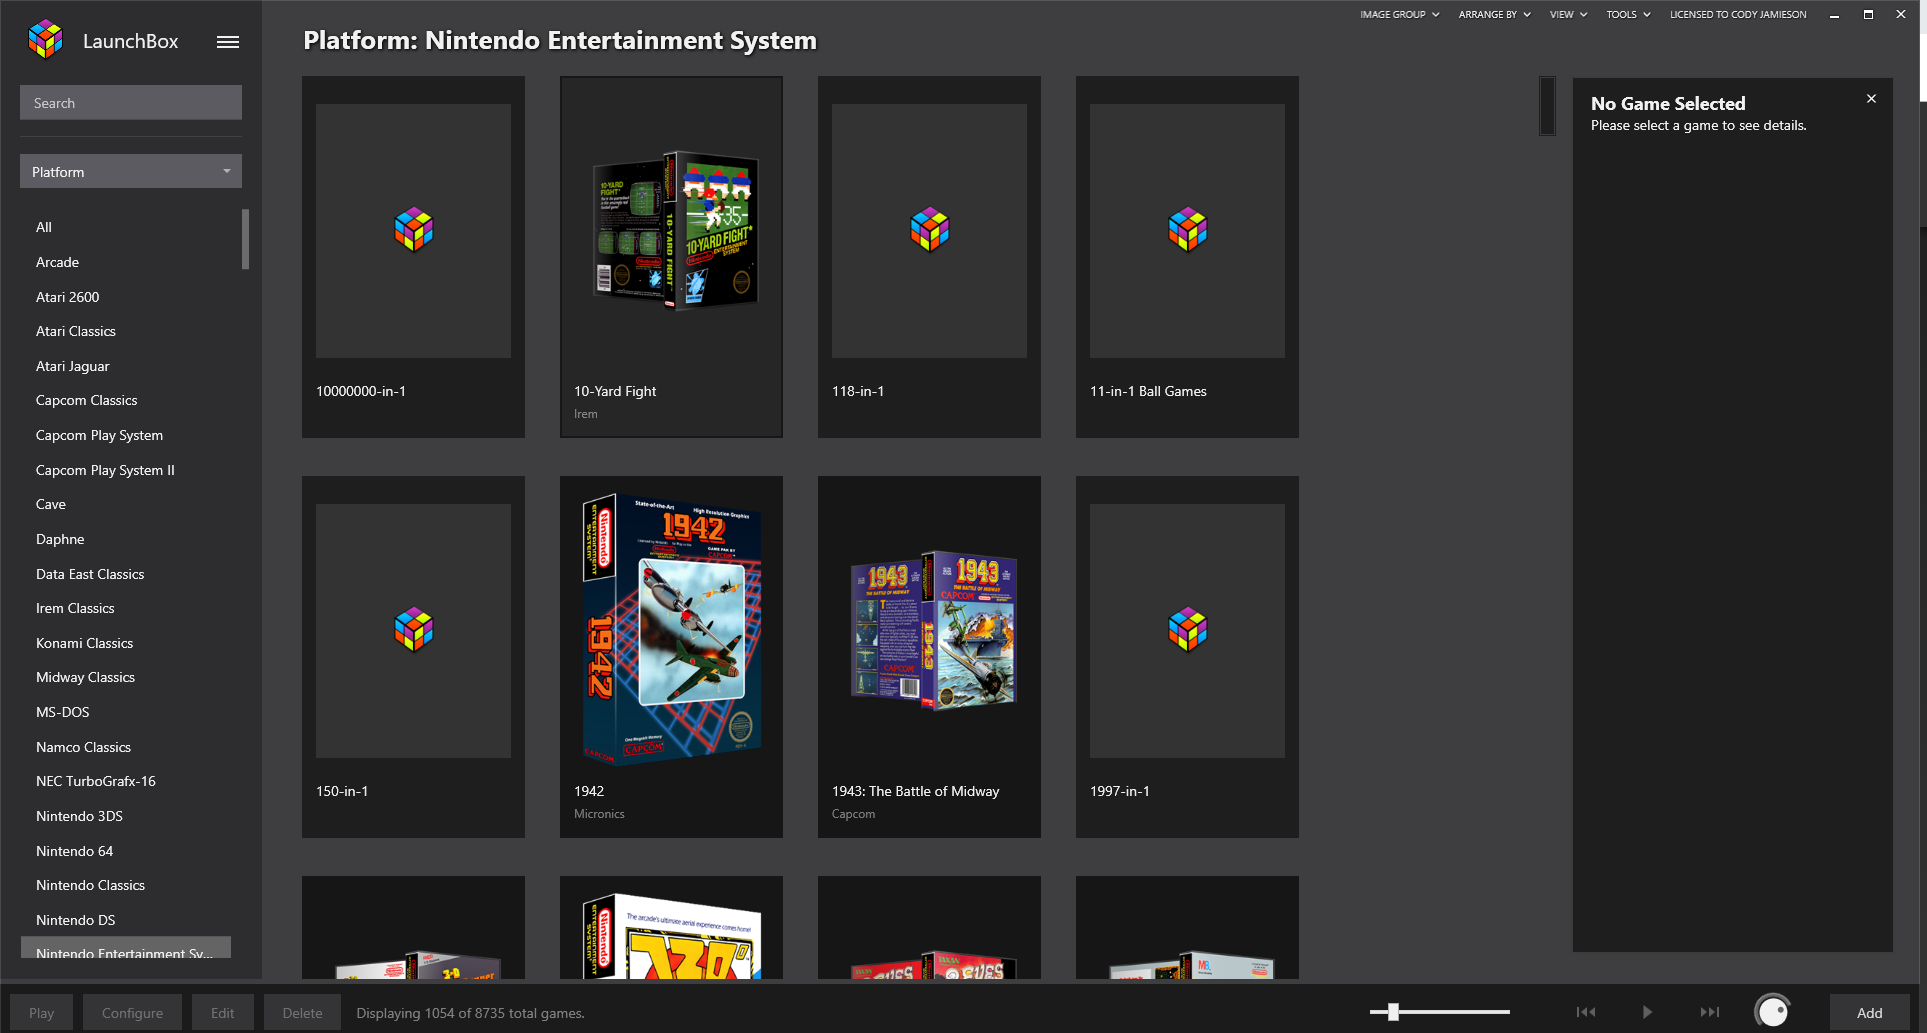
Task: Select Namco Classics platform
Action: 83,747
